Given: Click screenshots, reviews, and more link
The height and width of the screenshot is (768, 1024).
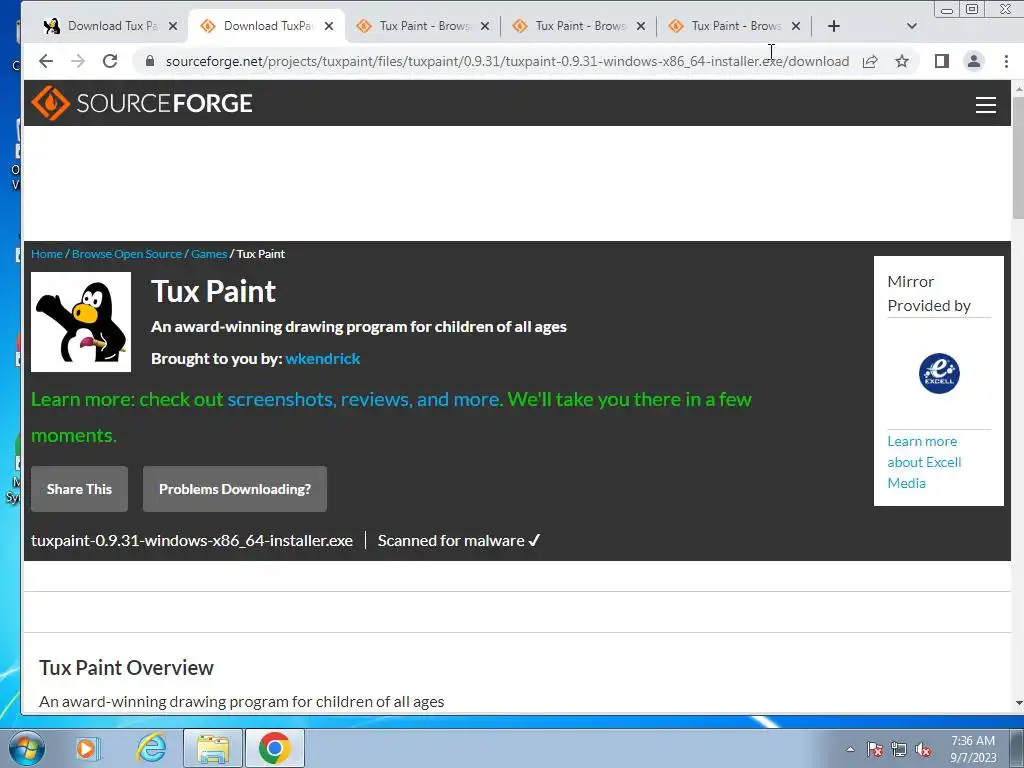Looking at the screenshot, I should click(x=365, y=399).
